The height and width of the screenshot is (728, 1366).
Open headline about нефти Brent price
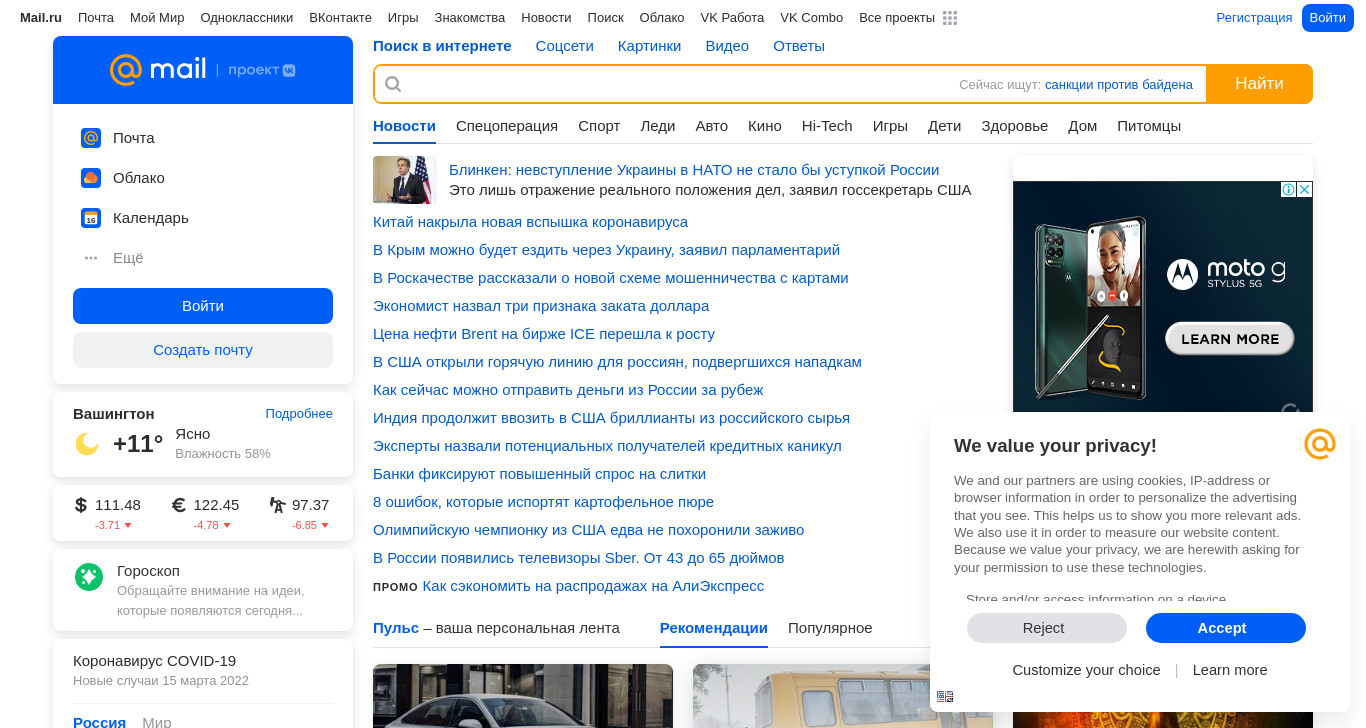pyautogui.click(x=544, y=334)
